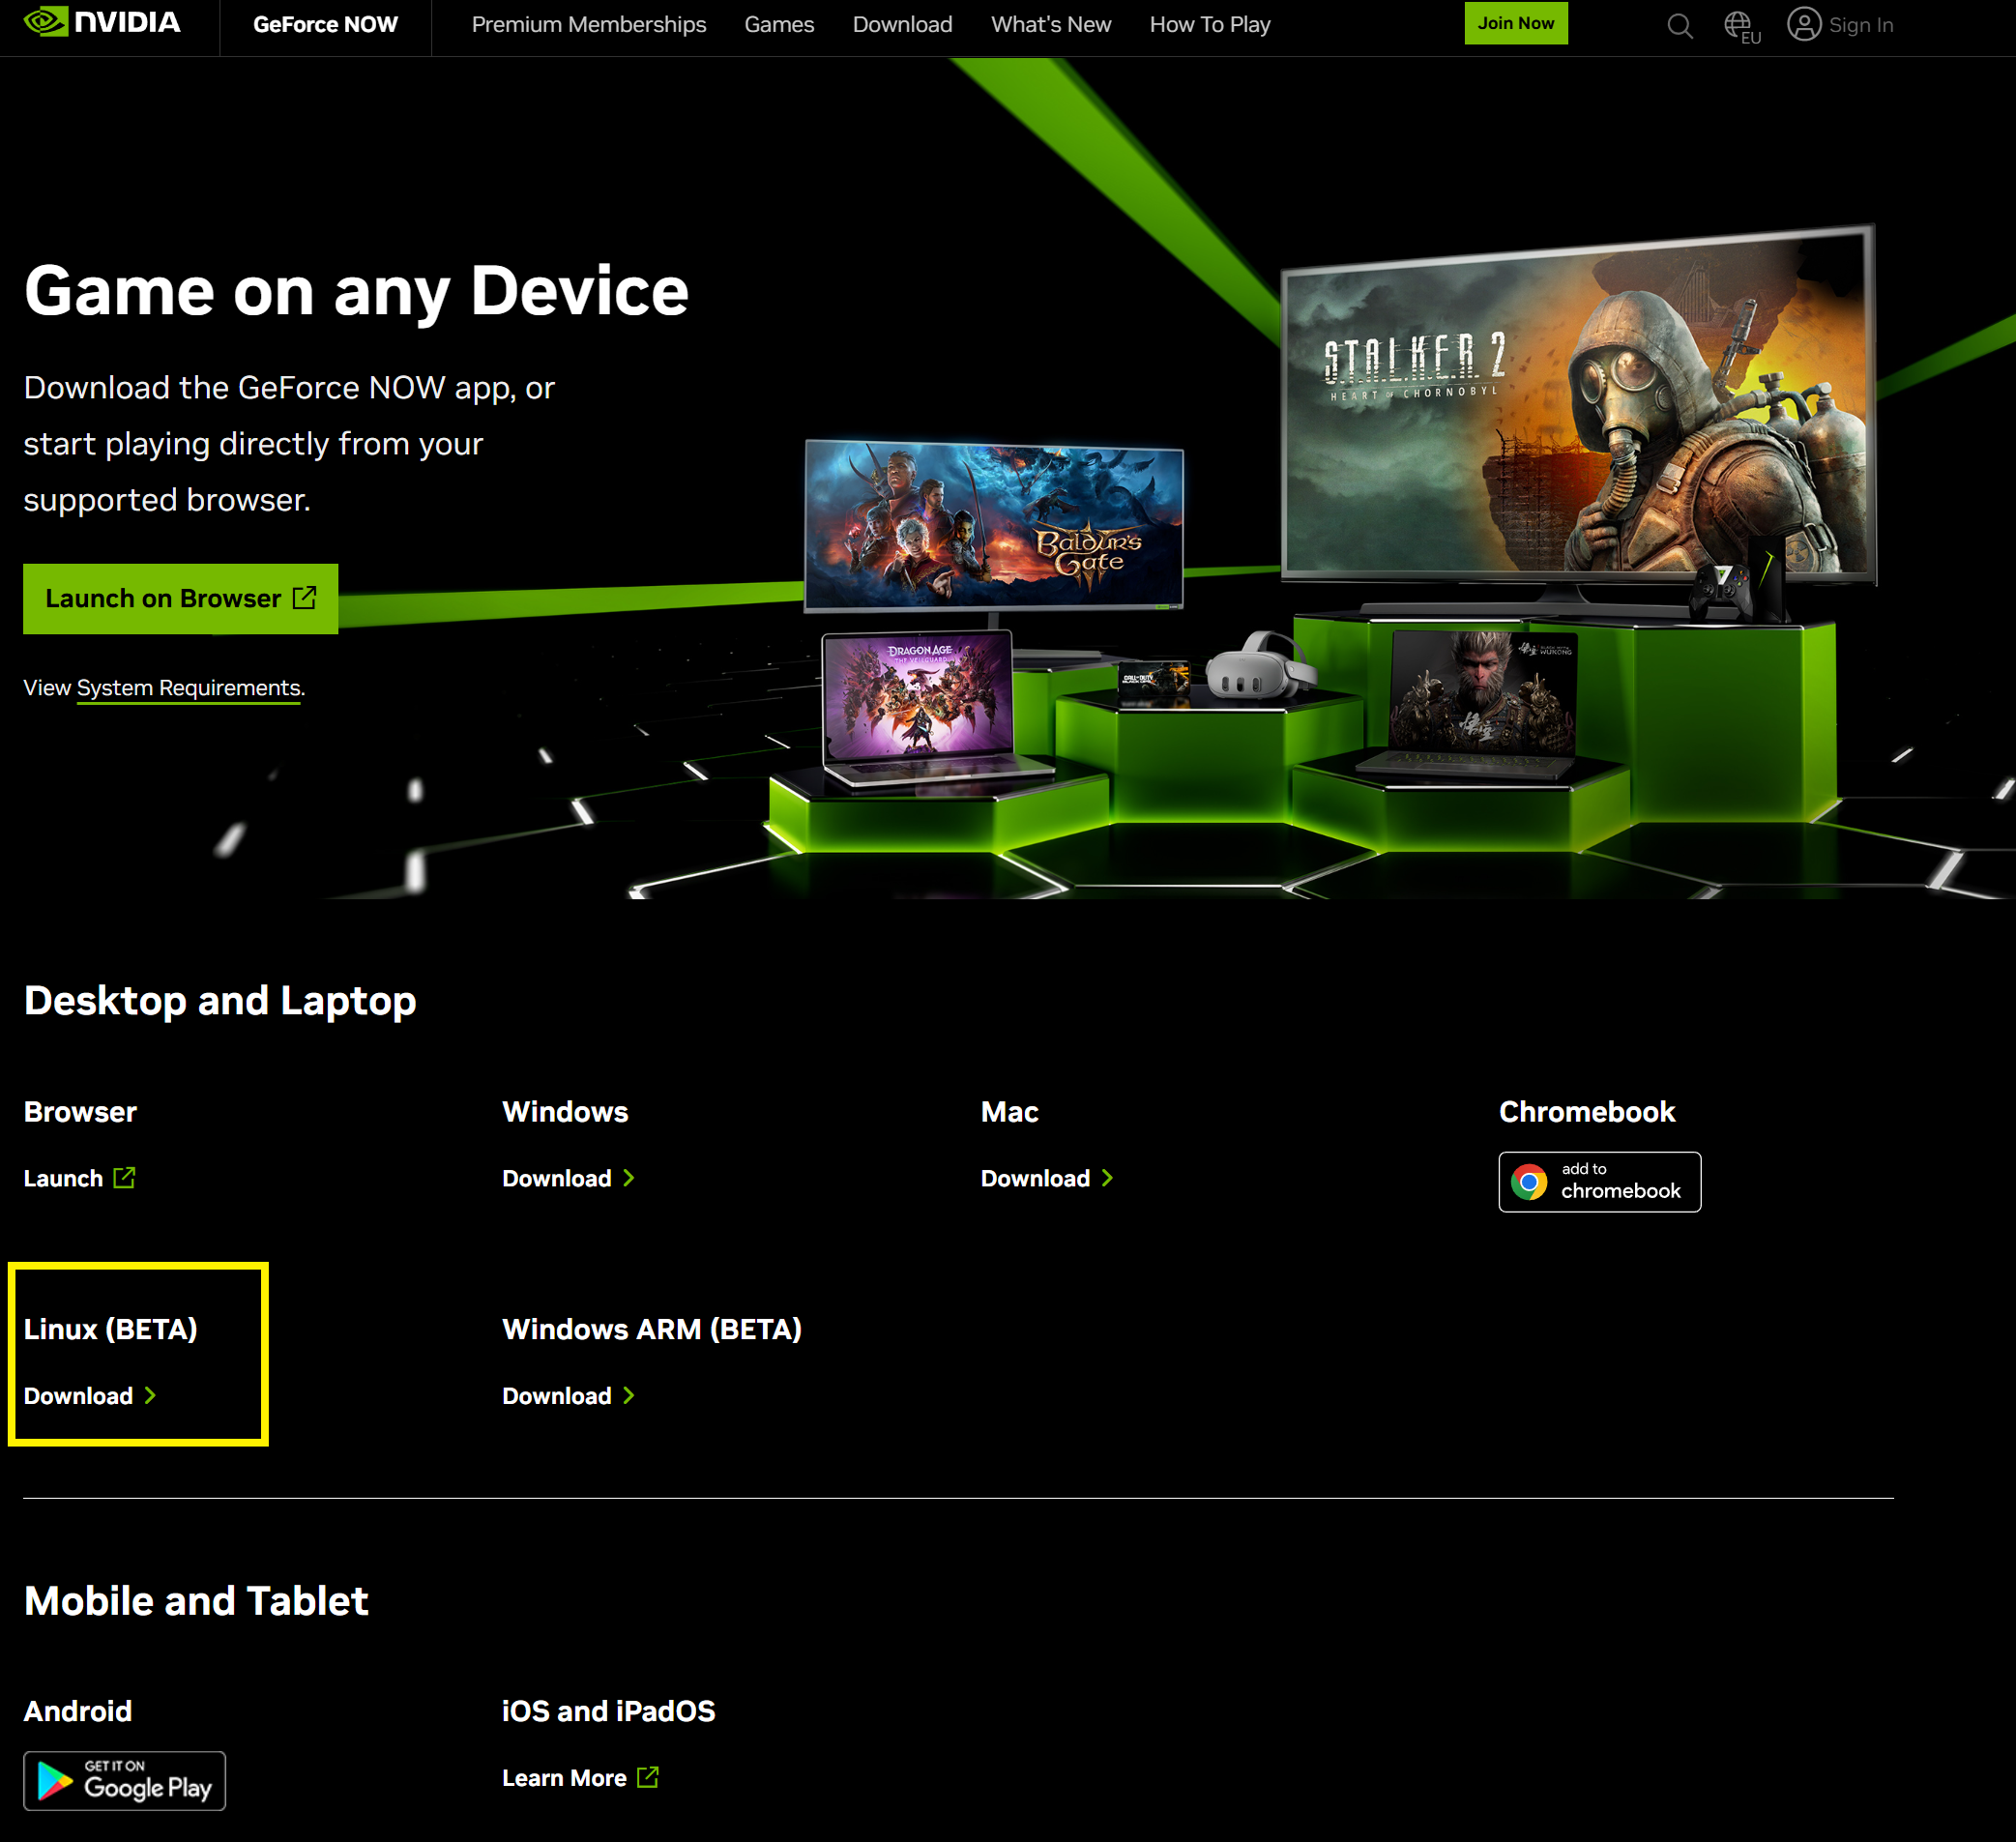Select the How To Play menu
Image resolution: width=2016 pixels, height=1842 pixels.
1209,25
